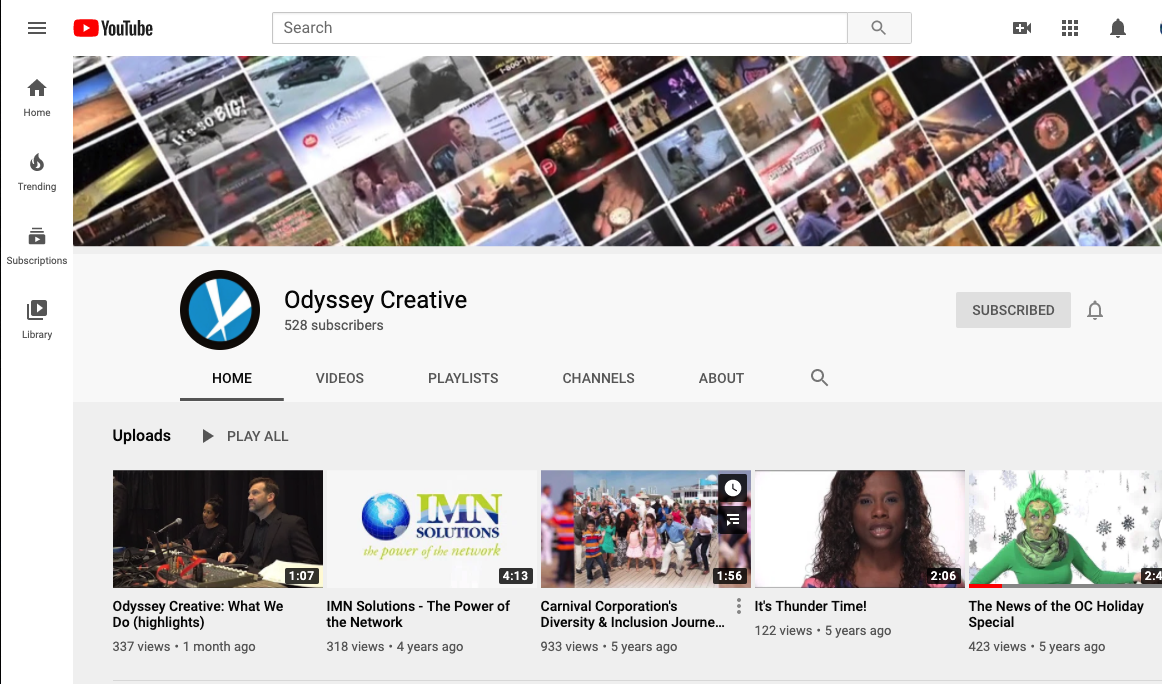This screenshot has width=1162, height=684.
Task: Click title IMN Solutions - The Power
Action: pos(418,614)
